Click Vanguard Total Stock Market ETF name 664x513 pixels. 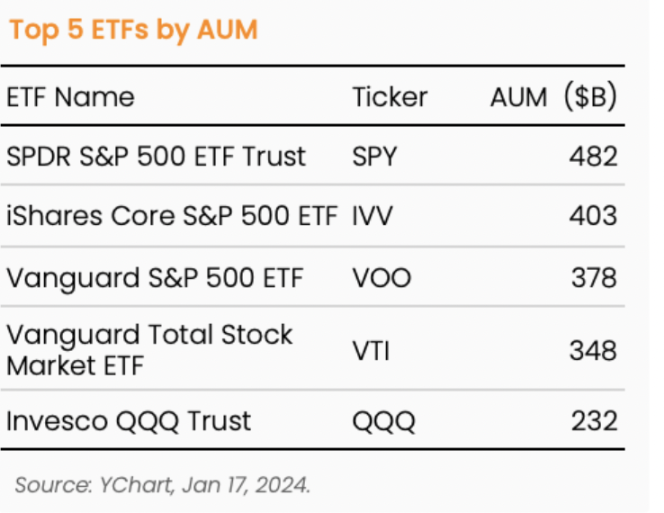149,350
